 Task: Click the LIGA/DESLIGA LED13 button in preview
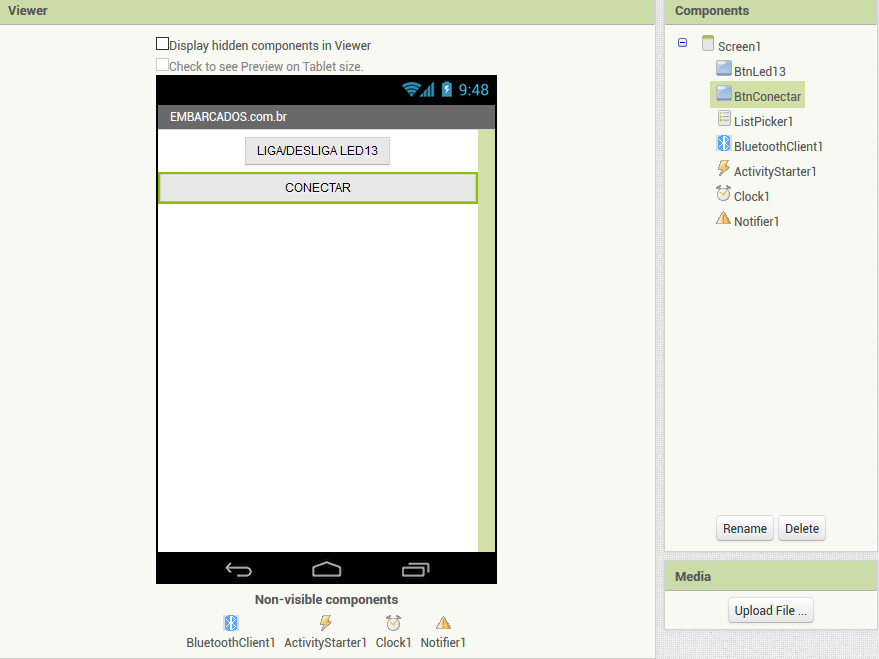point(317,151)
